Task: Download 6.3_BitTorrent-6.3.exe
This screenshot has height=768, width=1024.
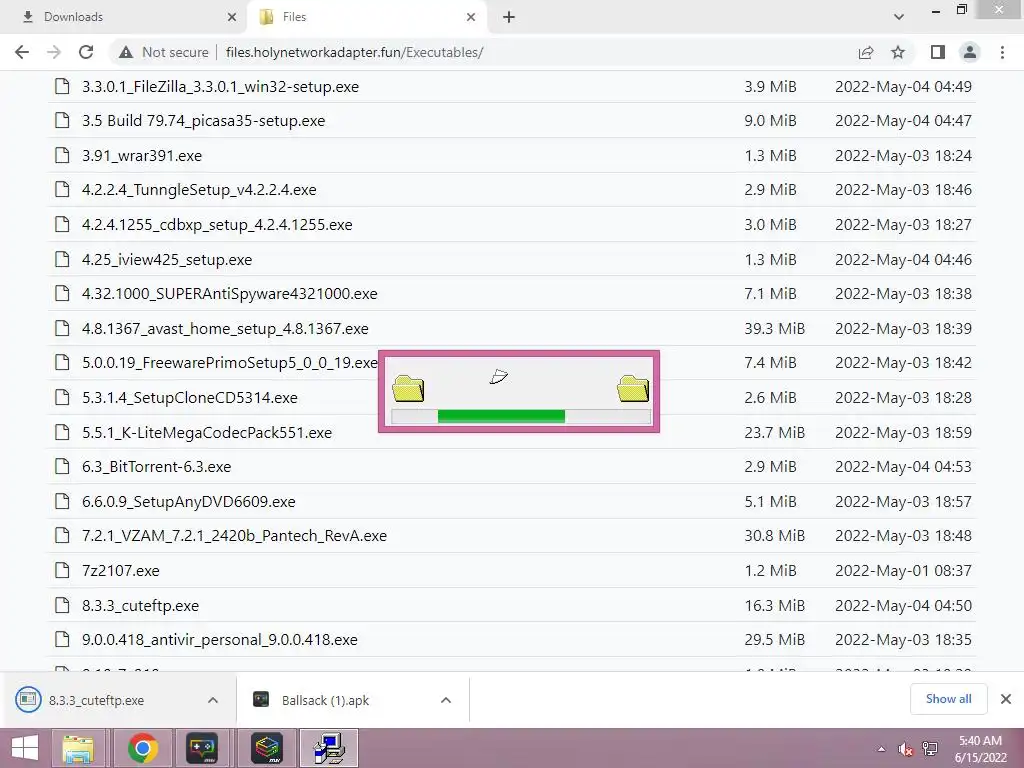Action: point(156,467)
